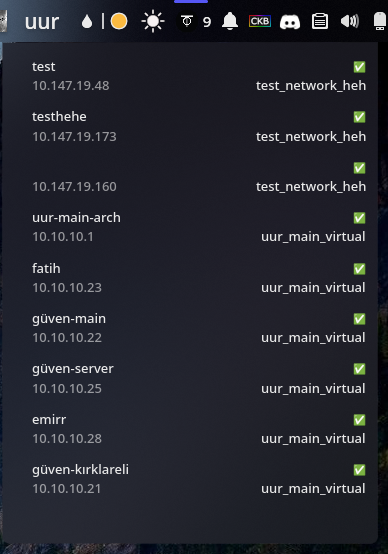
Task: Open the brightness sun icon
Action: pos(153,21)
